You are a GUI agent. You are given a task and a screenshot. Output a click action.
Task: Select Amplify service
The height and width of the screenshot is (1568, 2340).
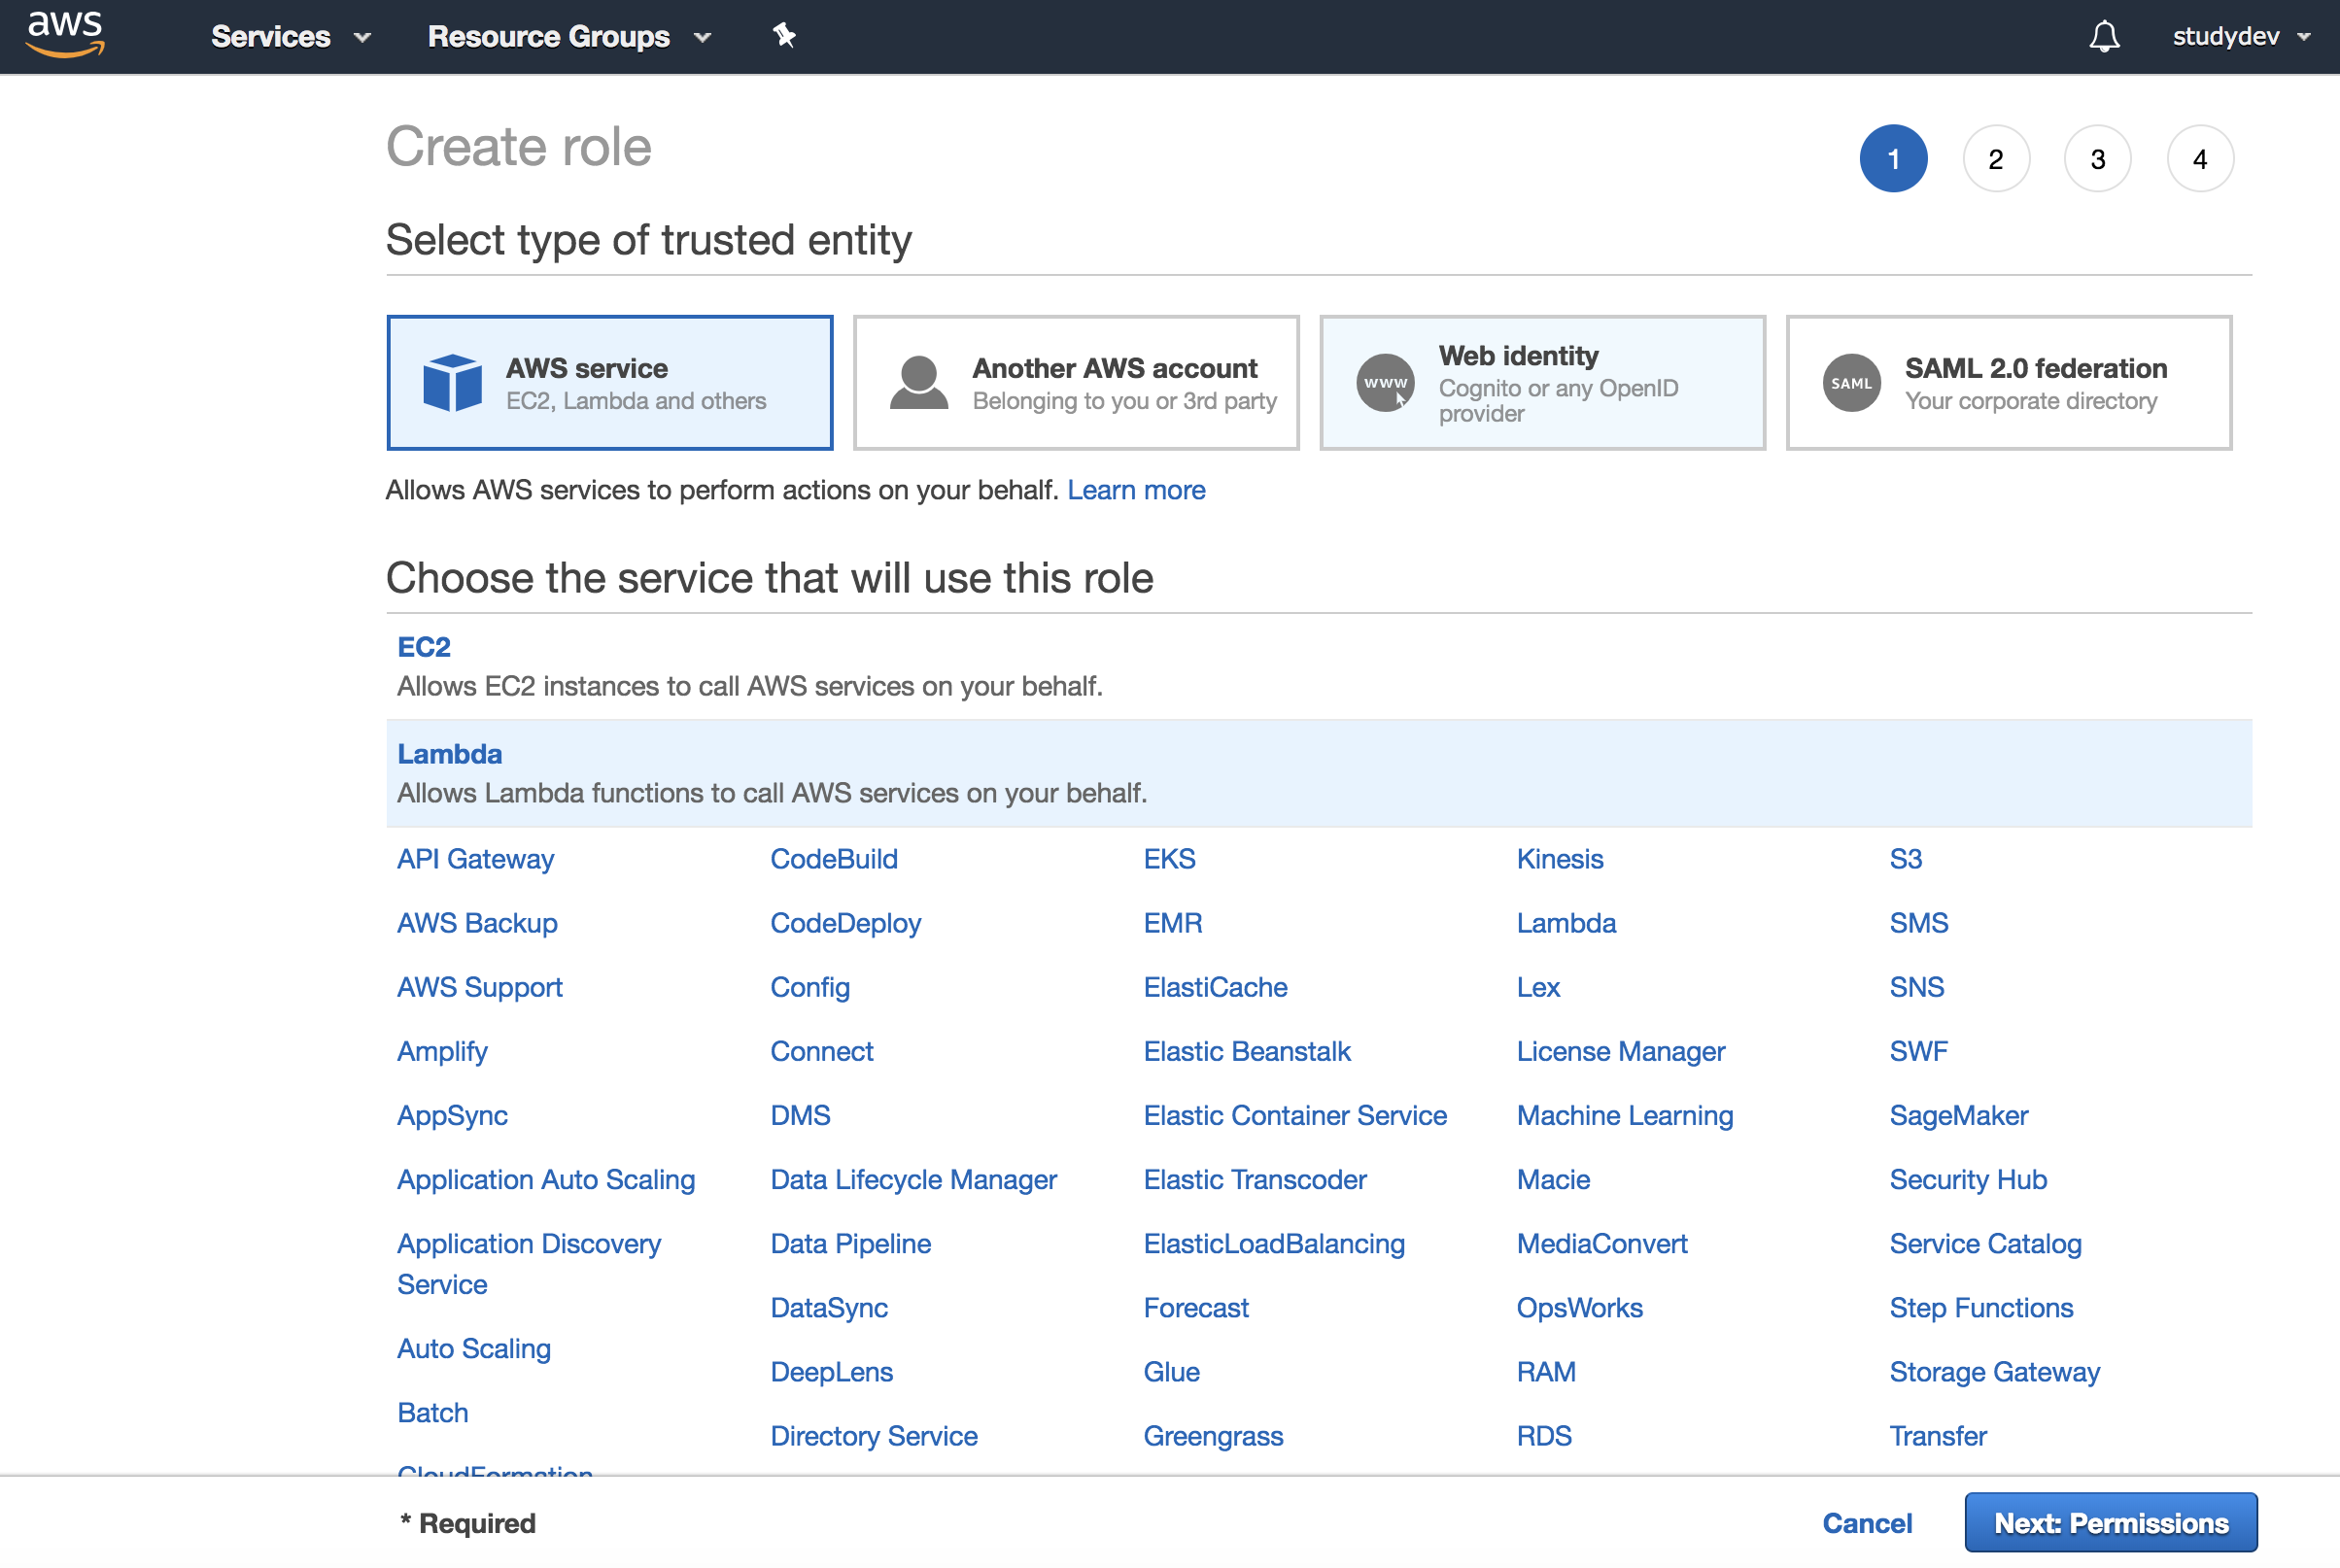(x=442, y=1051)
